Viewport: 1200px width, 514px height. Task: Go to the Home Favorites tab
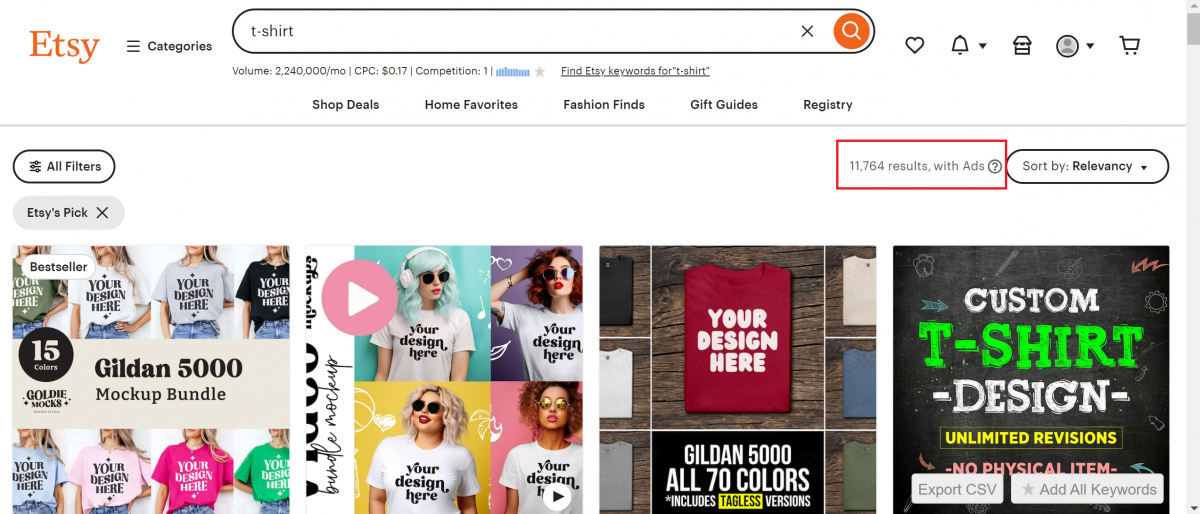[471, 104]
